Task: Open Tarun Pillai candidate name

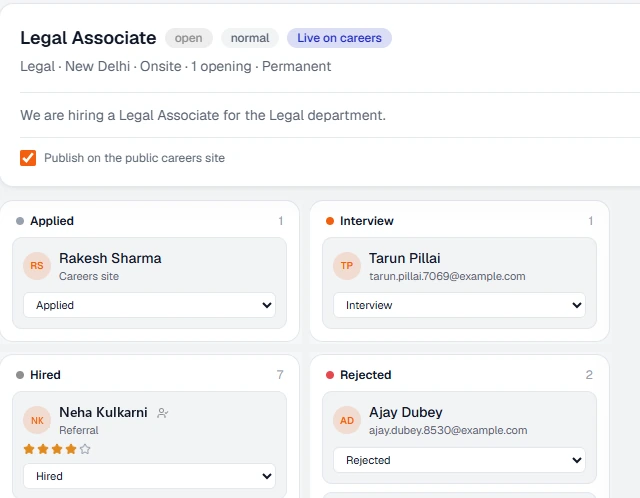Action: coord(404,258)
